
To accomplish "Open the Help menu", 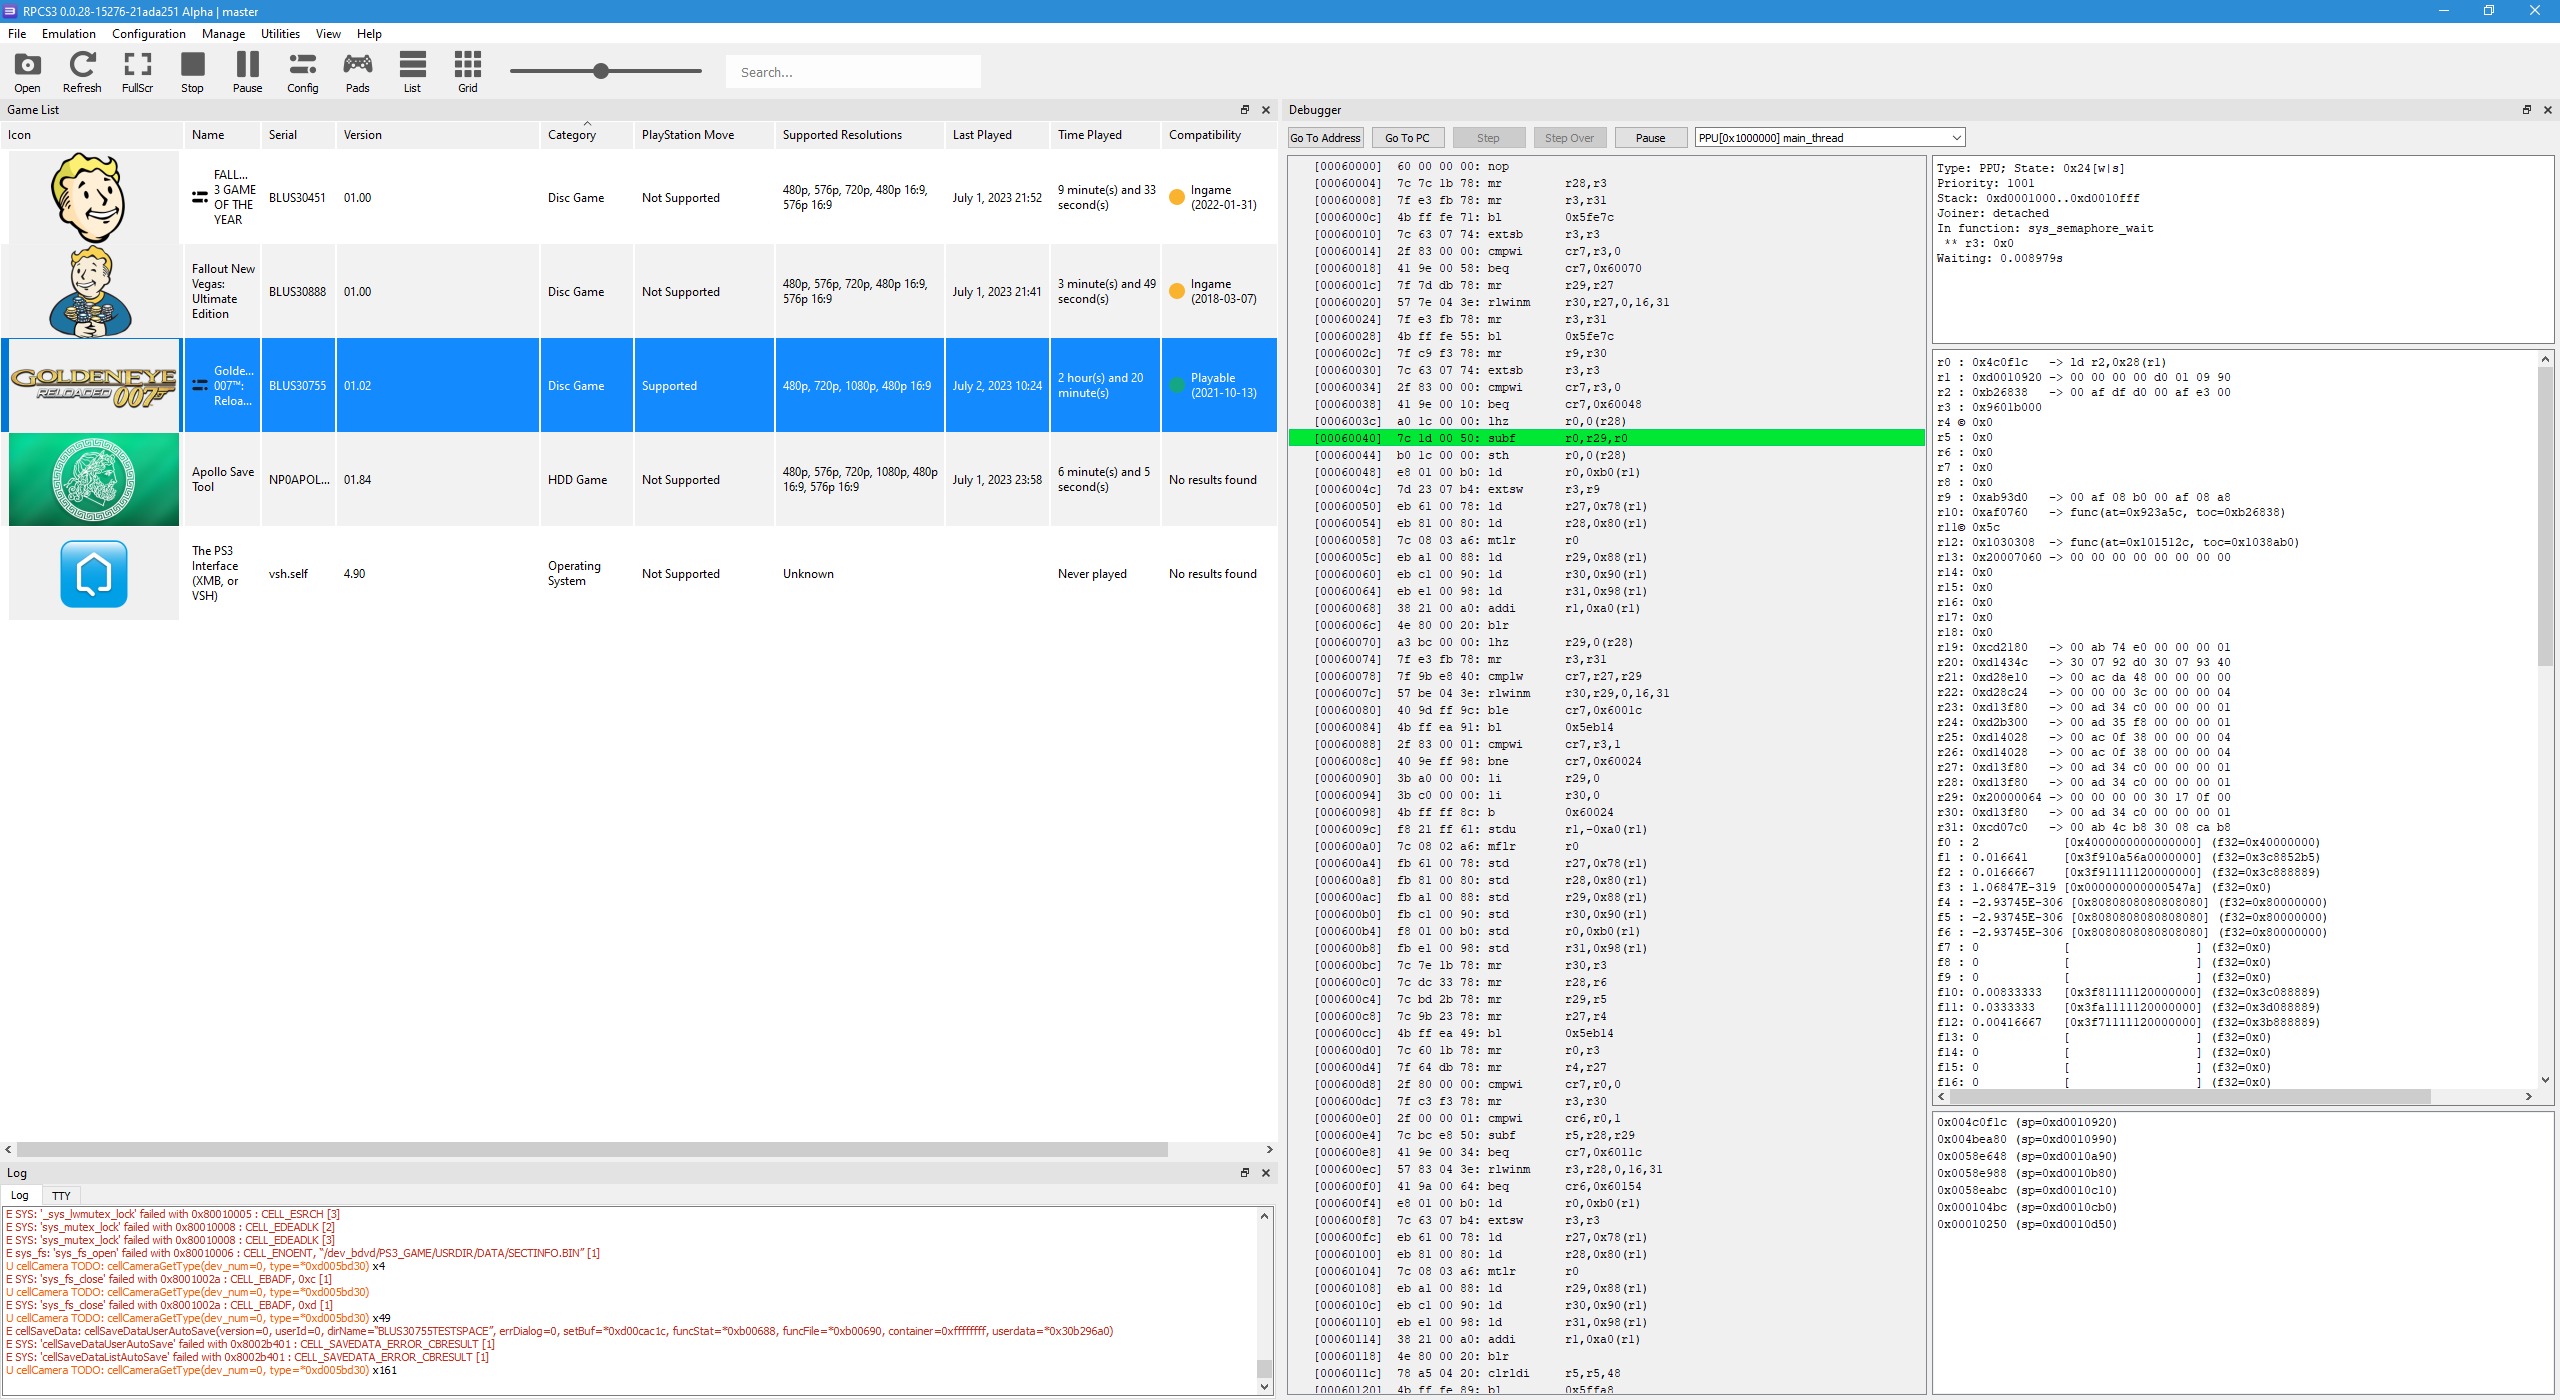I will click(x=369, y=34).
